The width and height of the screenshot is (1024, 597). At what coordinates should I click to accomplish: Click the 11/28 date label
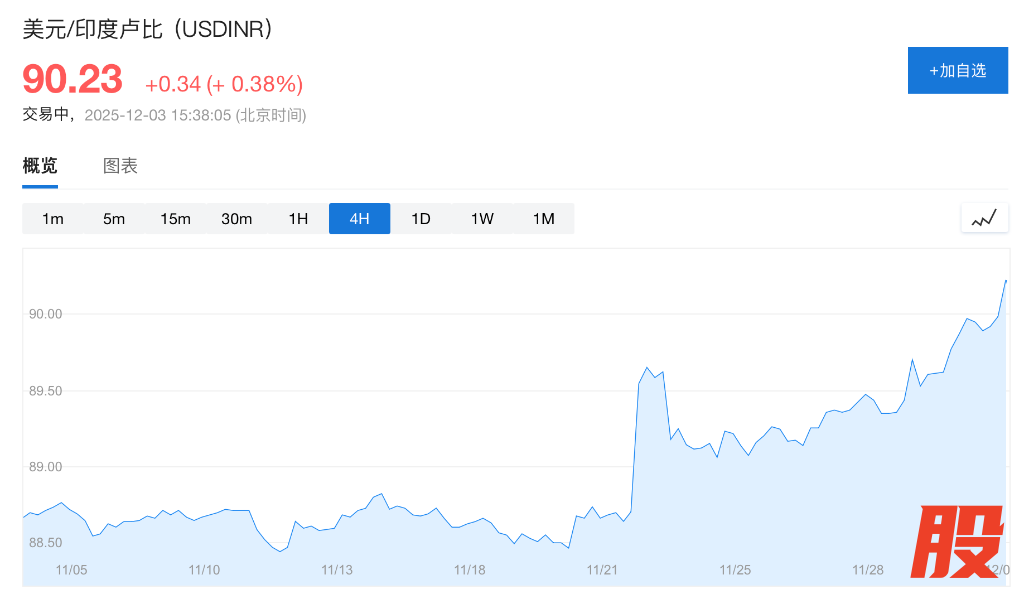tap(867, 570)
